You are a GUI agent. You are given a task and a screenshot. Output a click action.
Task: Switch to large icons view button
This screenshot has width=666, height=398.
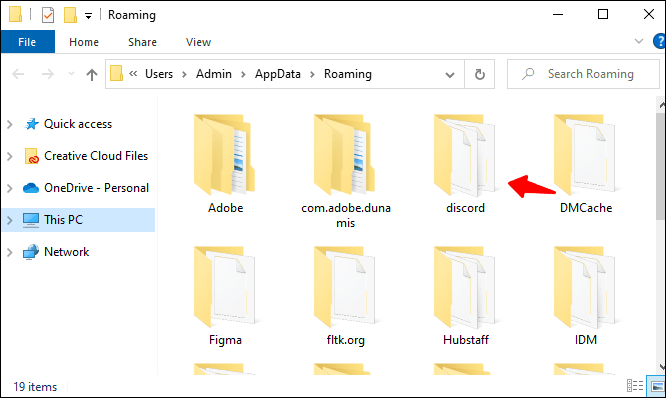click(x=656, y=386)
